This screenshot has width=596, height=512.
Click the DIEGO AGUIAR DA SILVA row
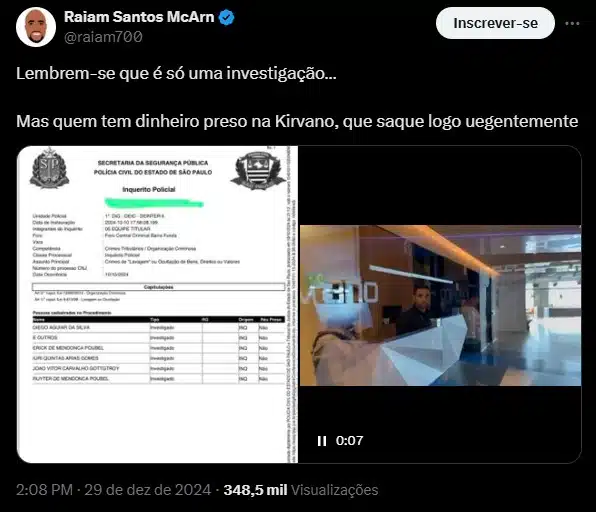click(x=159, y=327)
